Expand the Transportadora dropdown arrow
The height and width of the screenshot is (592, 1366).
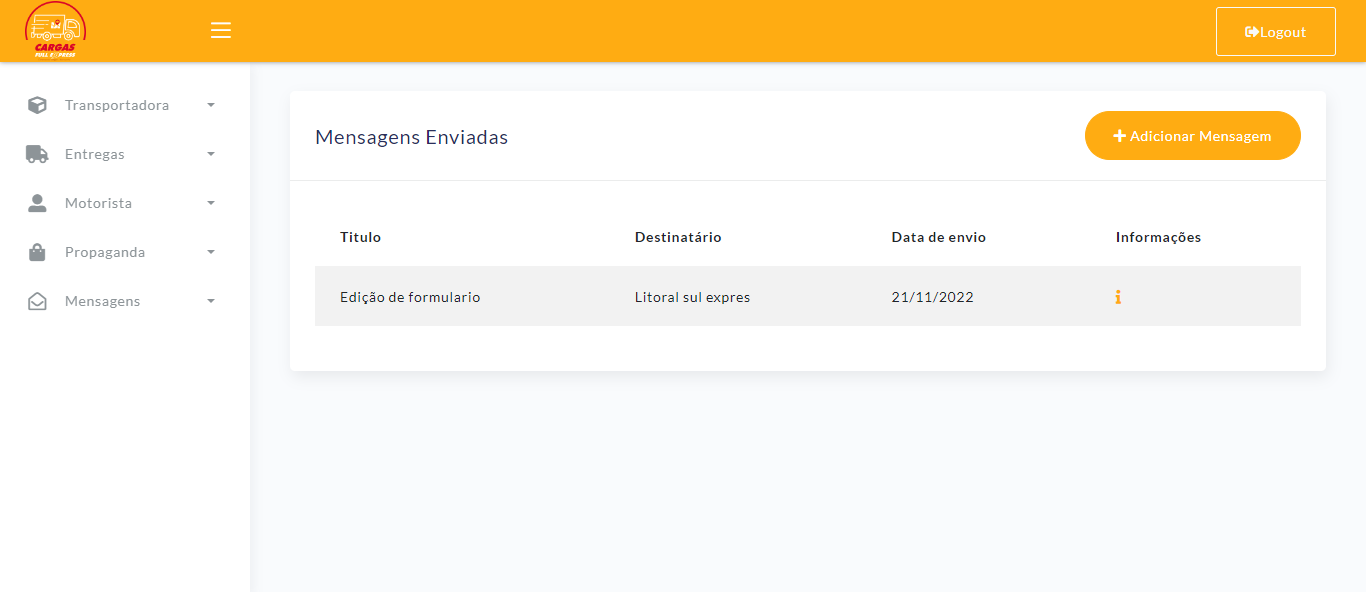click(x=211, y=105)
